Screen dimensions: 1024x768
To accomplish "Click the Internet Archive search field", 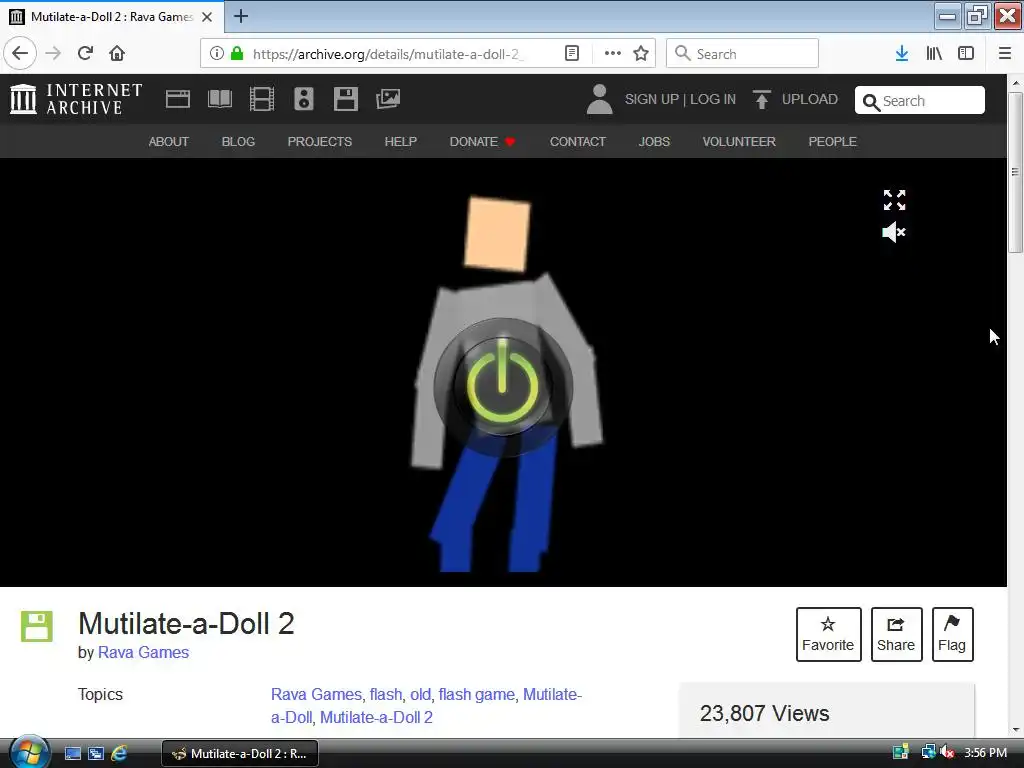I will click(x=920, y=101).
